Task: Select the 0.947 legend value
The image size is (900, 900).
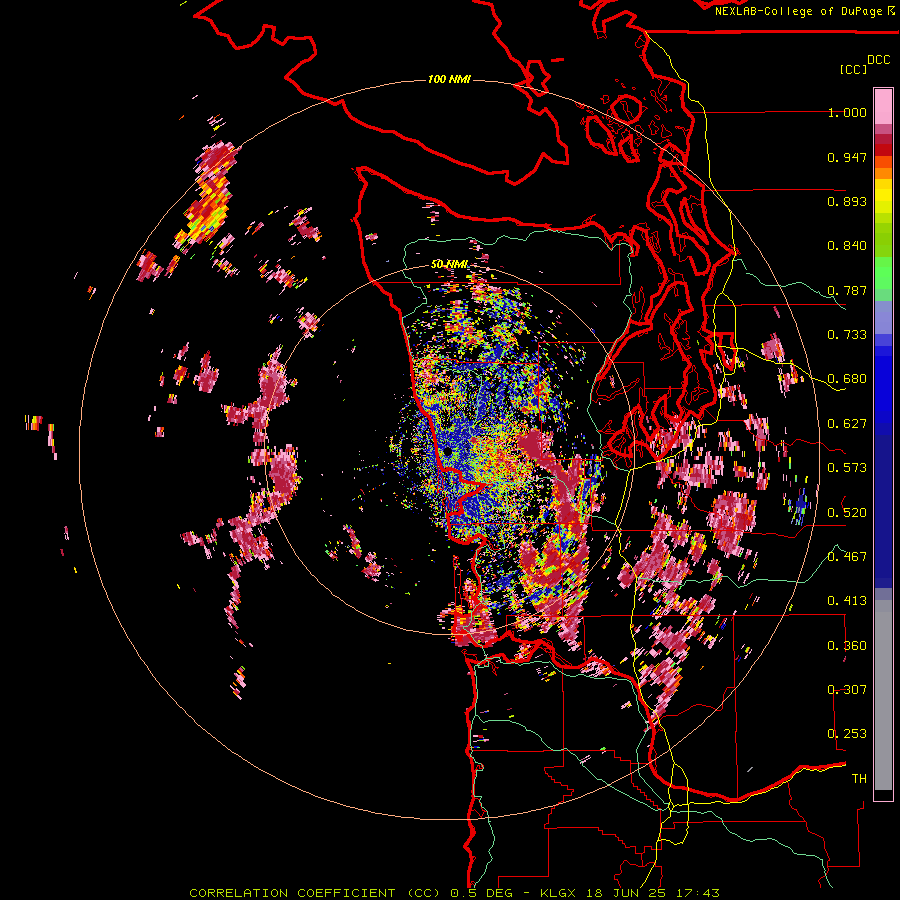Action: click(847, 157)
